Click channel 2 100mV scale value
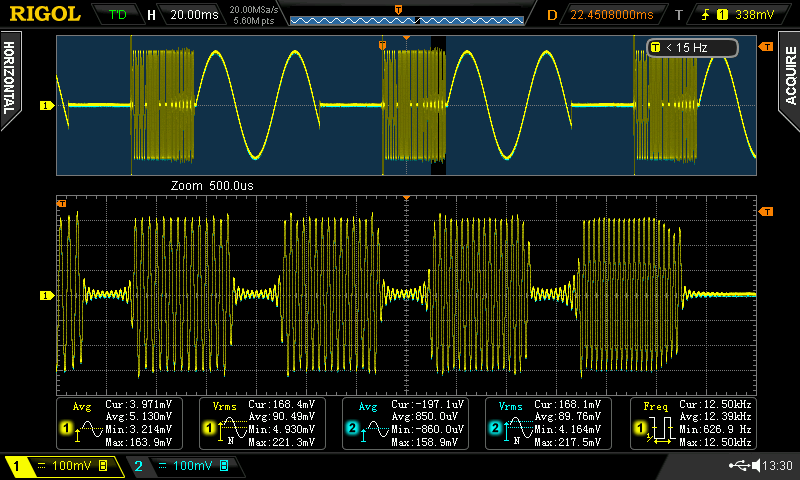Image resolution: width=800 pixels, height=480 pixels. tap(192, 466)
